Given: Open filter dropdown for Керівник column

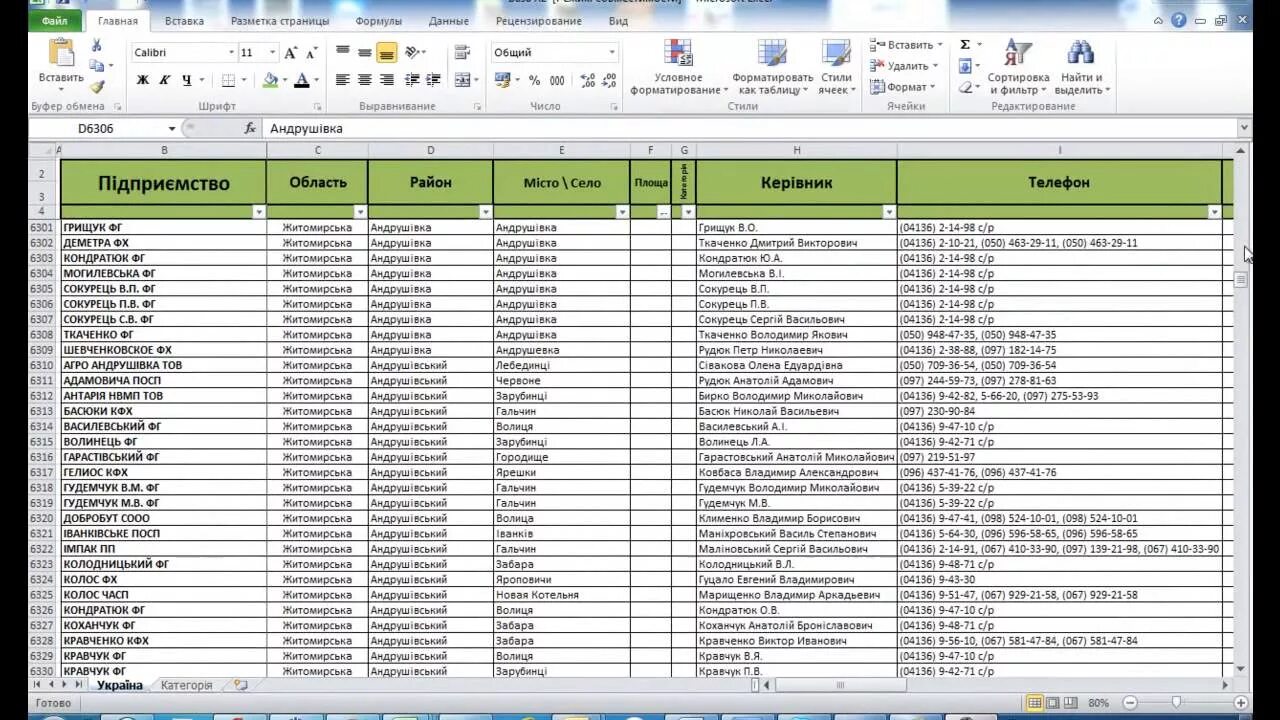Looking at the screenshot, I should [x=890, y=212].
